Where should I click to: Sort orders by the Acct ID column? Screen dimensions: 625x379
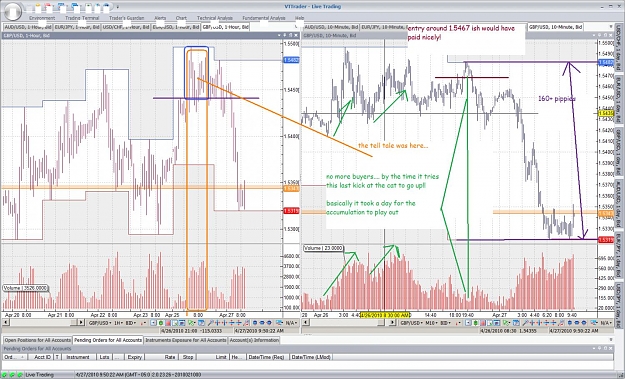coord(41,357)
